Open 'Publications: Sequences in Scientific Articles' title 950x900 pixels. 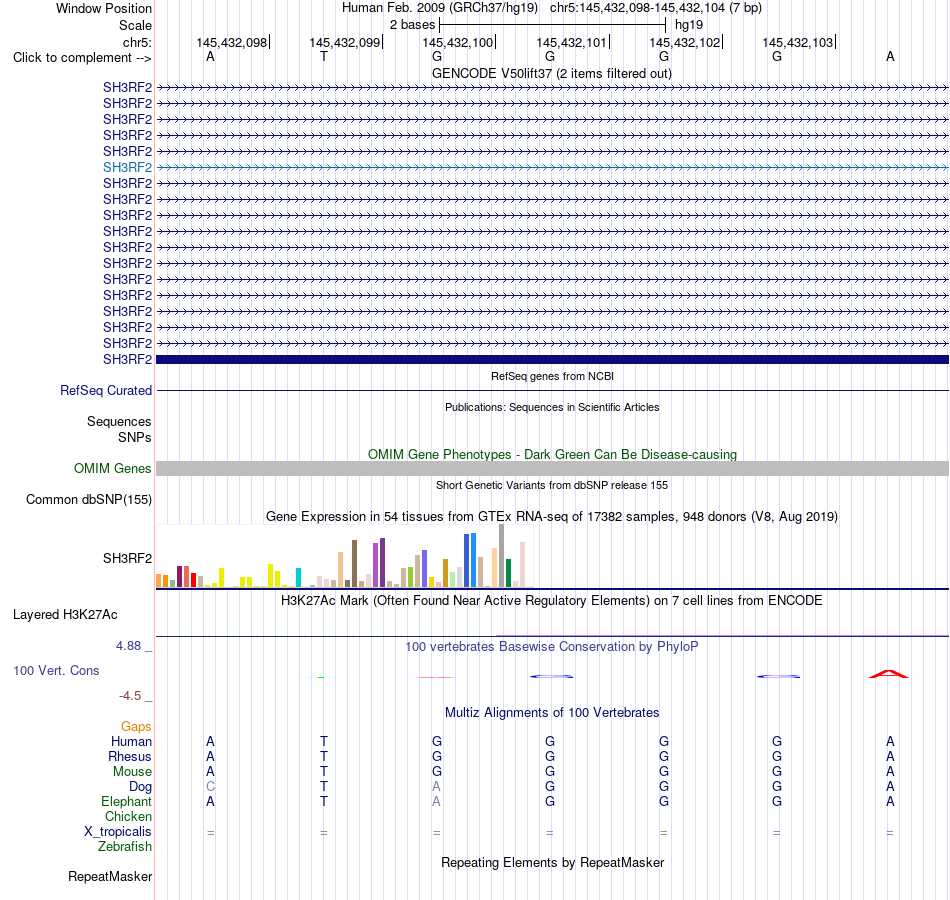552,407
